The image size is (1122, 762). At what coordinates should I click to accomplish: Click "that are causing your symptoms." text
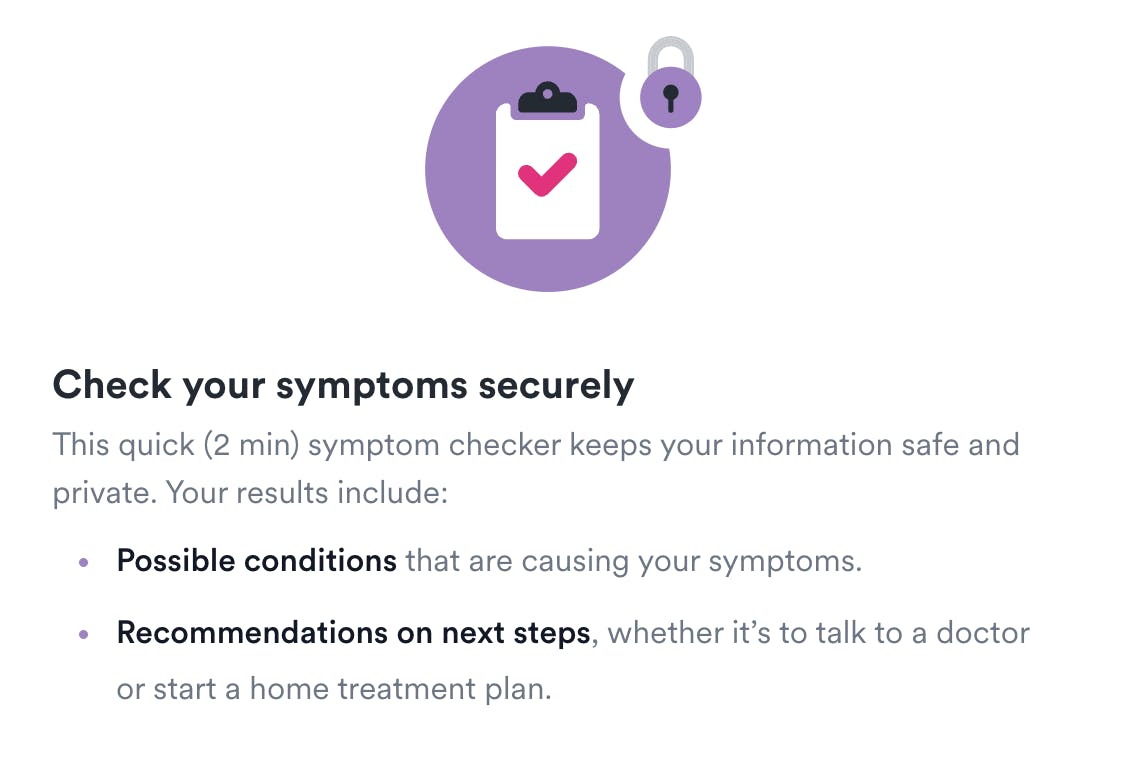pyautogui.click(x=633, y=561)
